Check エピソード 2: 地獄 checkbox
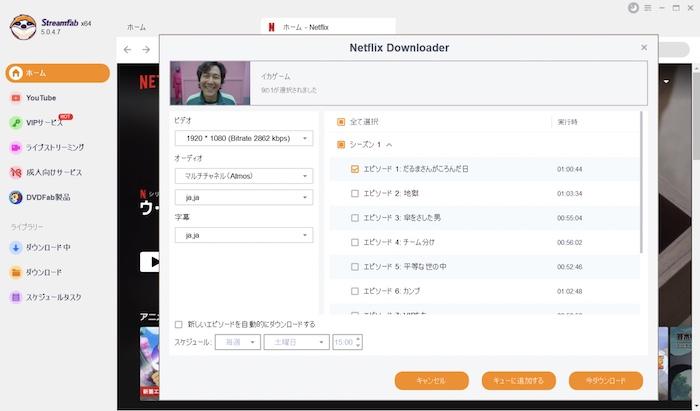 pos(355,194)
